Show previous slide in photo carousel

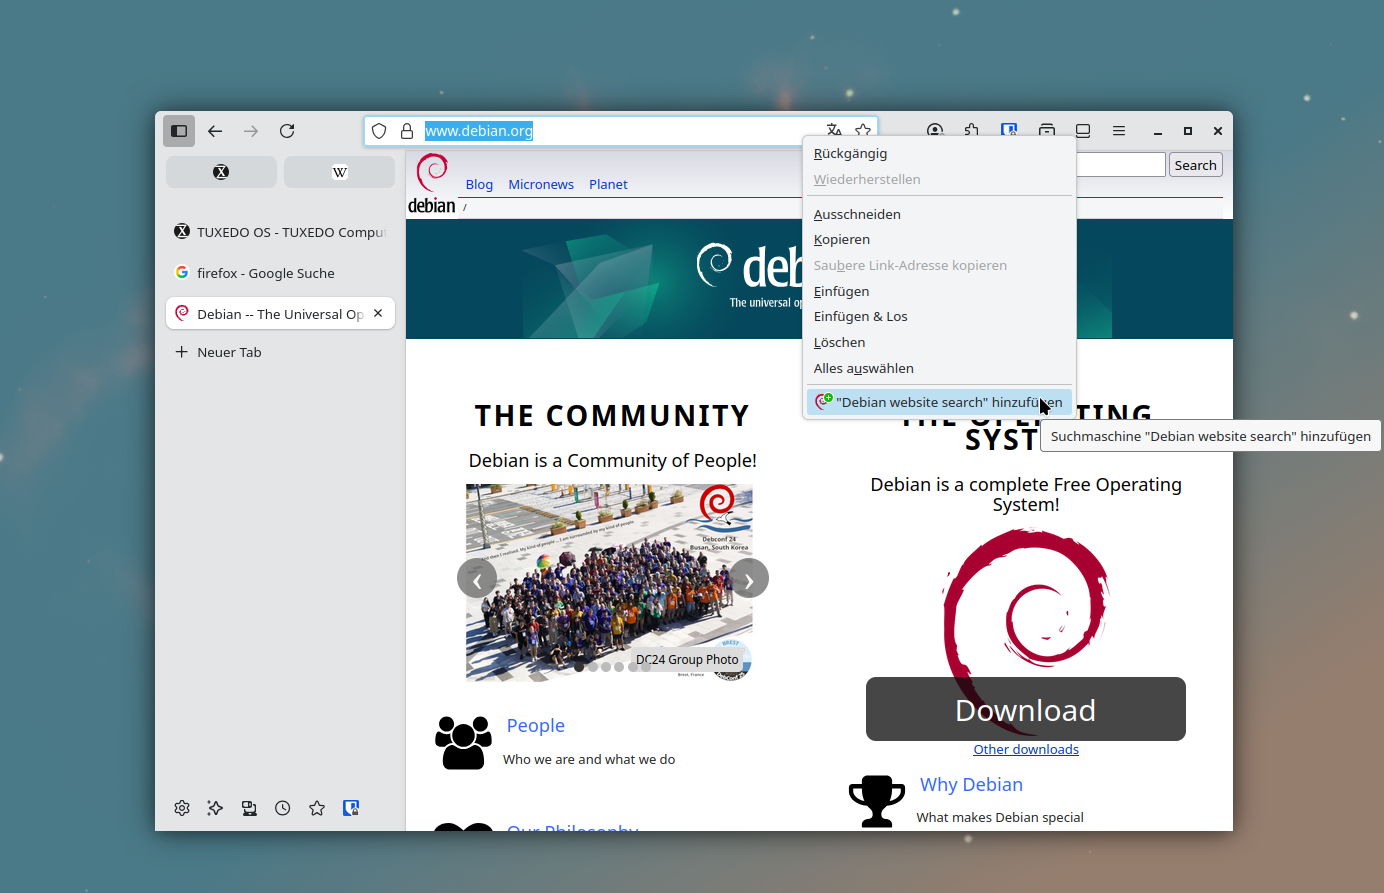477,579
